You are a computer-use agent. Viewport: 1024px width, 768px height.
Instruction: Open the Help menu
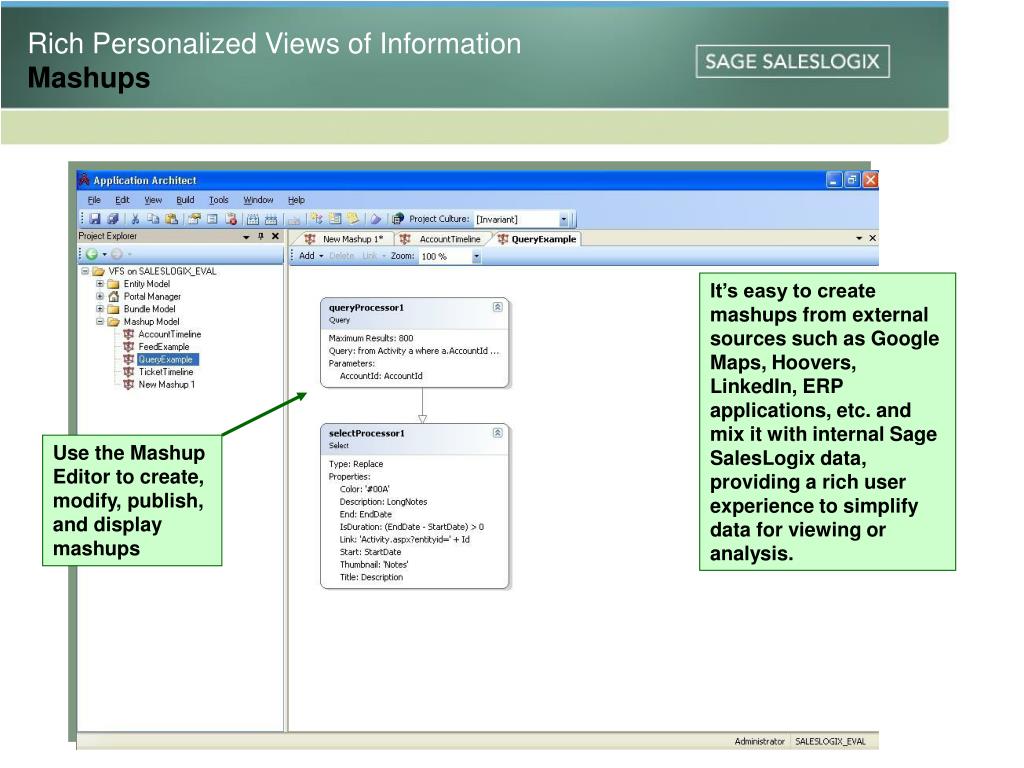pos(296,200)
